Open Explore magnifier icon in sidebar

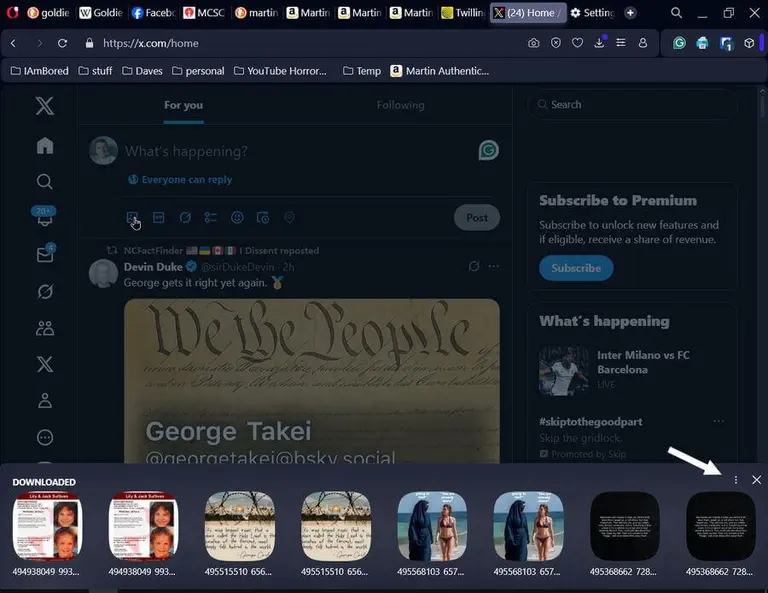tap(45, 182)
